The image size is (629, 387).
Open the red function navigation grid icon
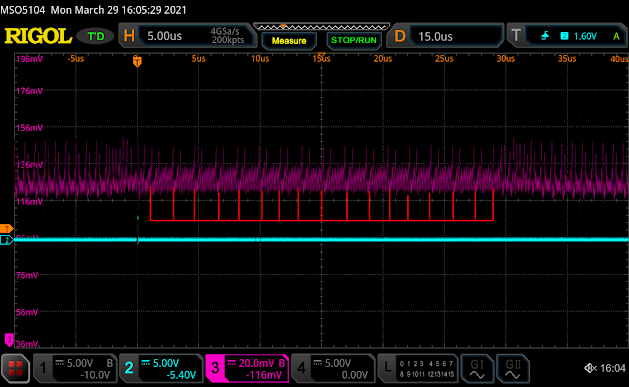click(x=16, y=368)
